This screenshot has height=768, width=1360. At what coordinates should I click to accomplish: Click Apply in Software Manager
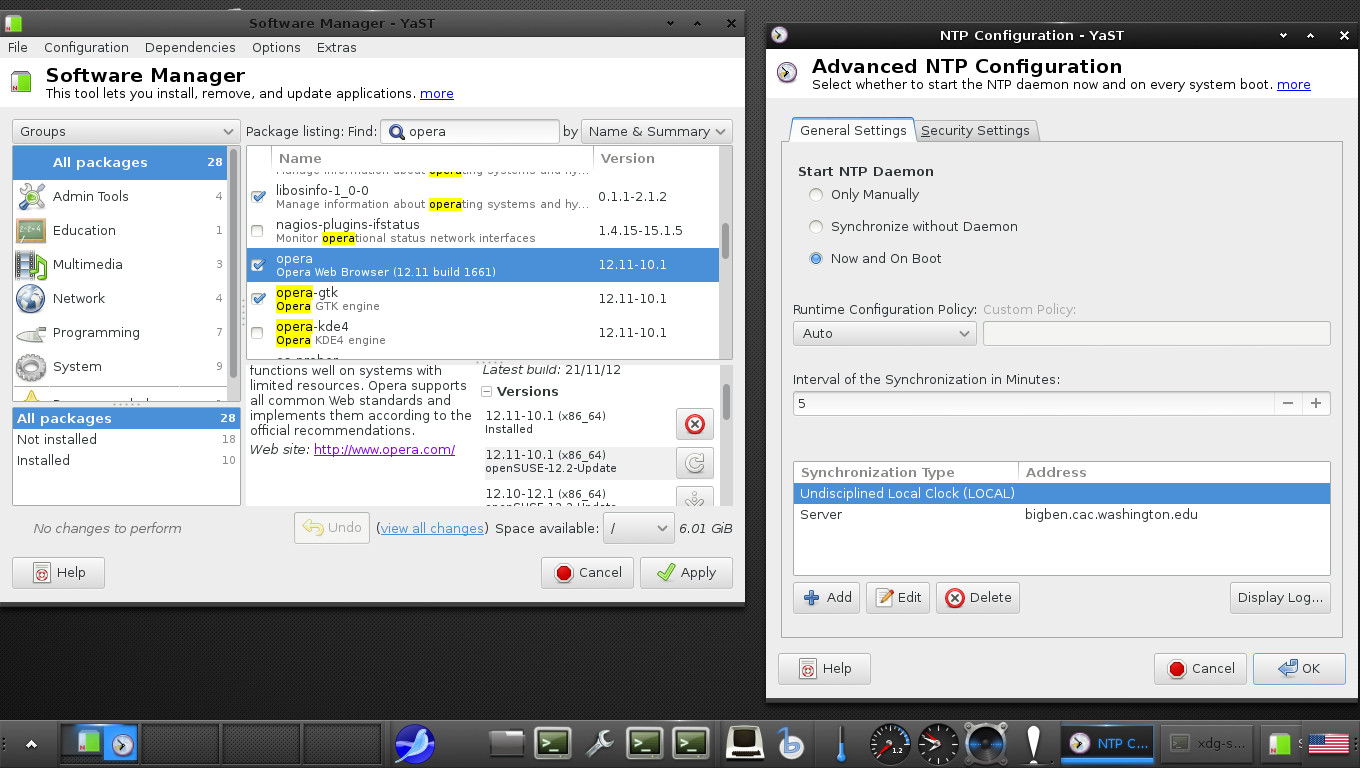tap(686, 572)
